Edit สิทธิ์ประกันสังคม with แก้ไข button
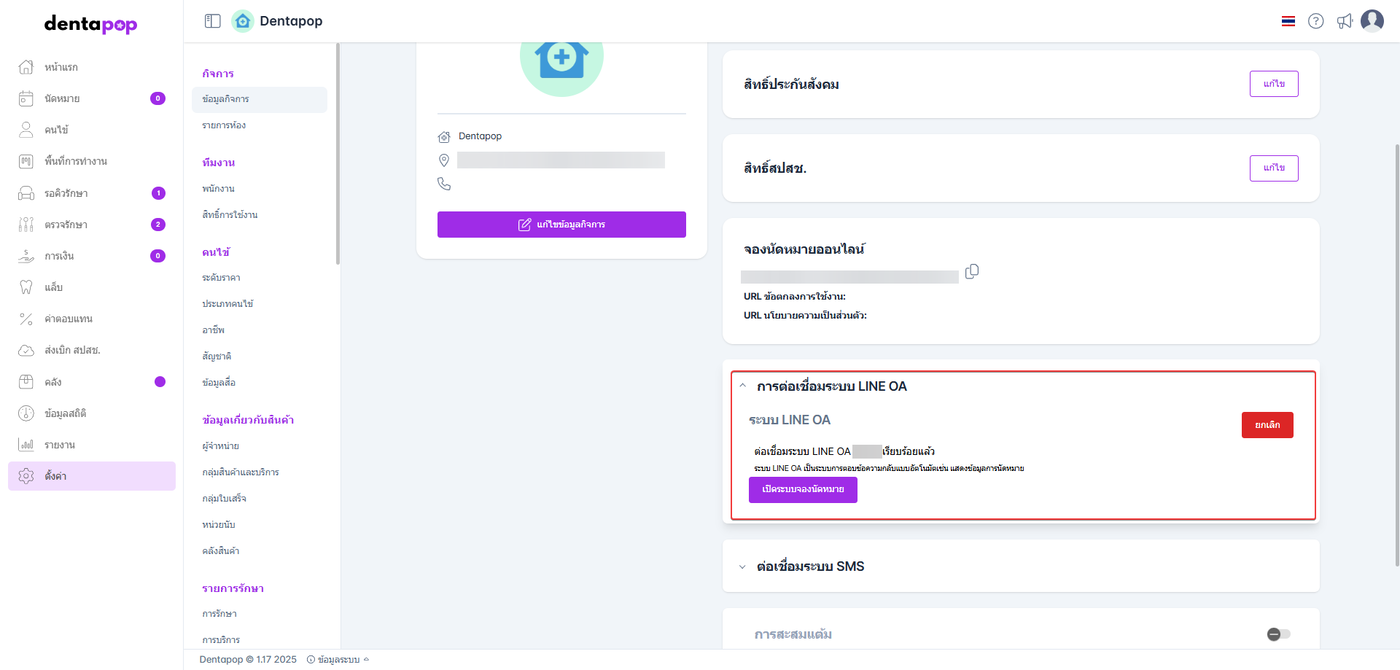The height and width of the screenshot is (670, 1400). [x=1274, y=84]
